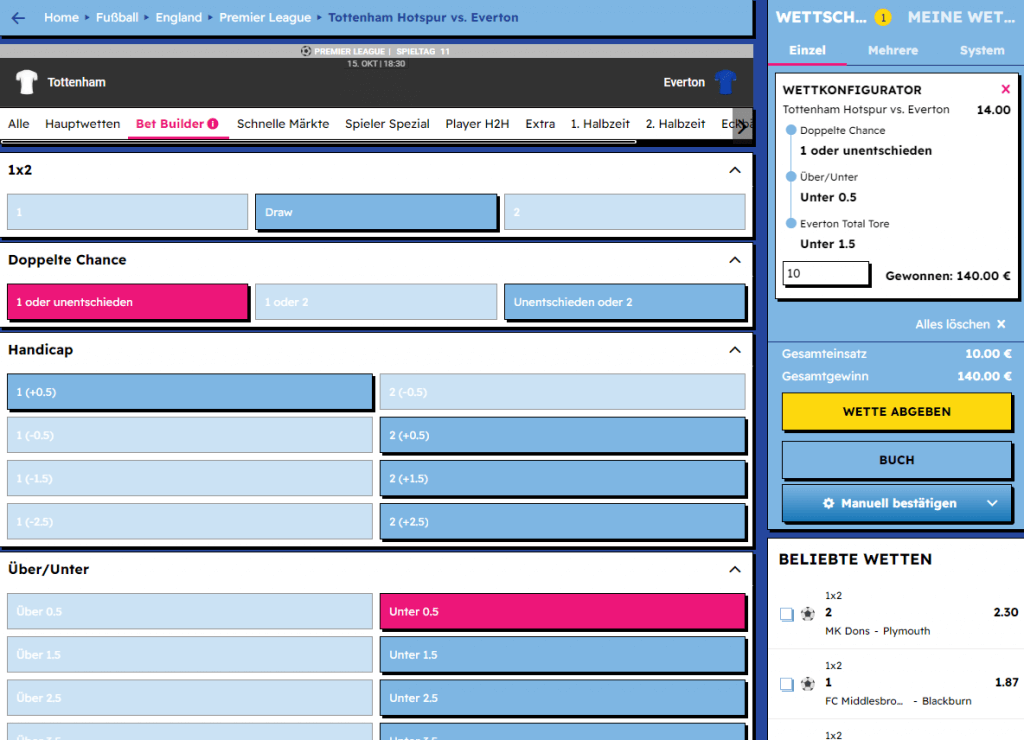Go to the Home breadcrumb
Image resolution: width=1024 pixels, height=740 pixels.
tap(61, 18)
